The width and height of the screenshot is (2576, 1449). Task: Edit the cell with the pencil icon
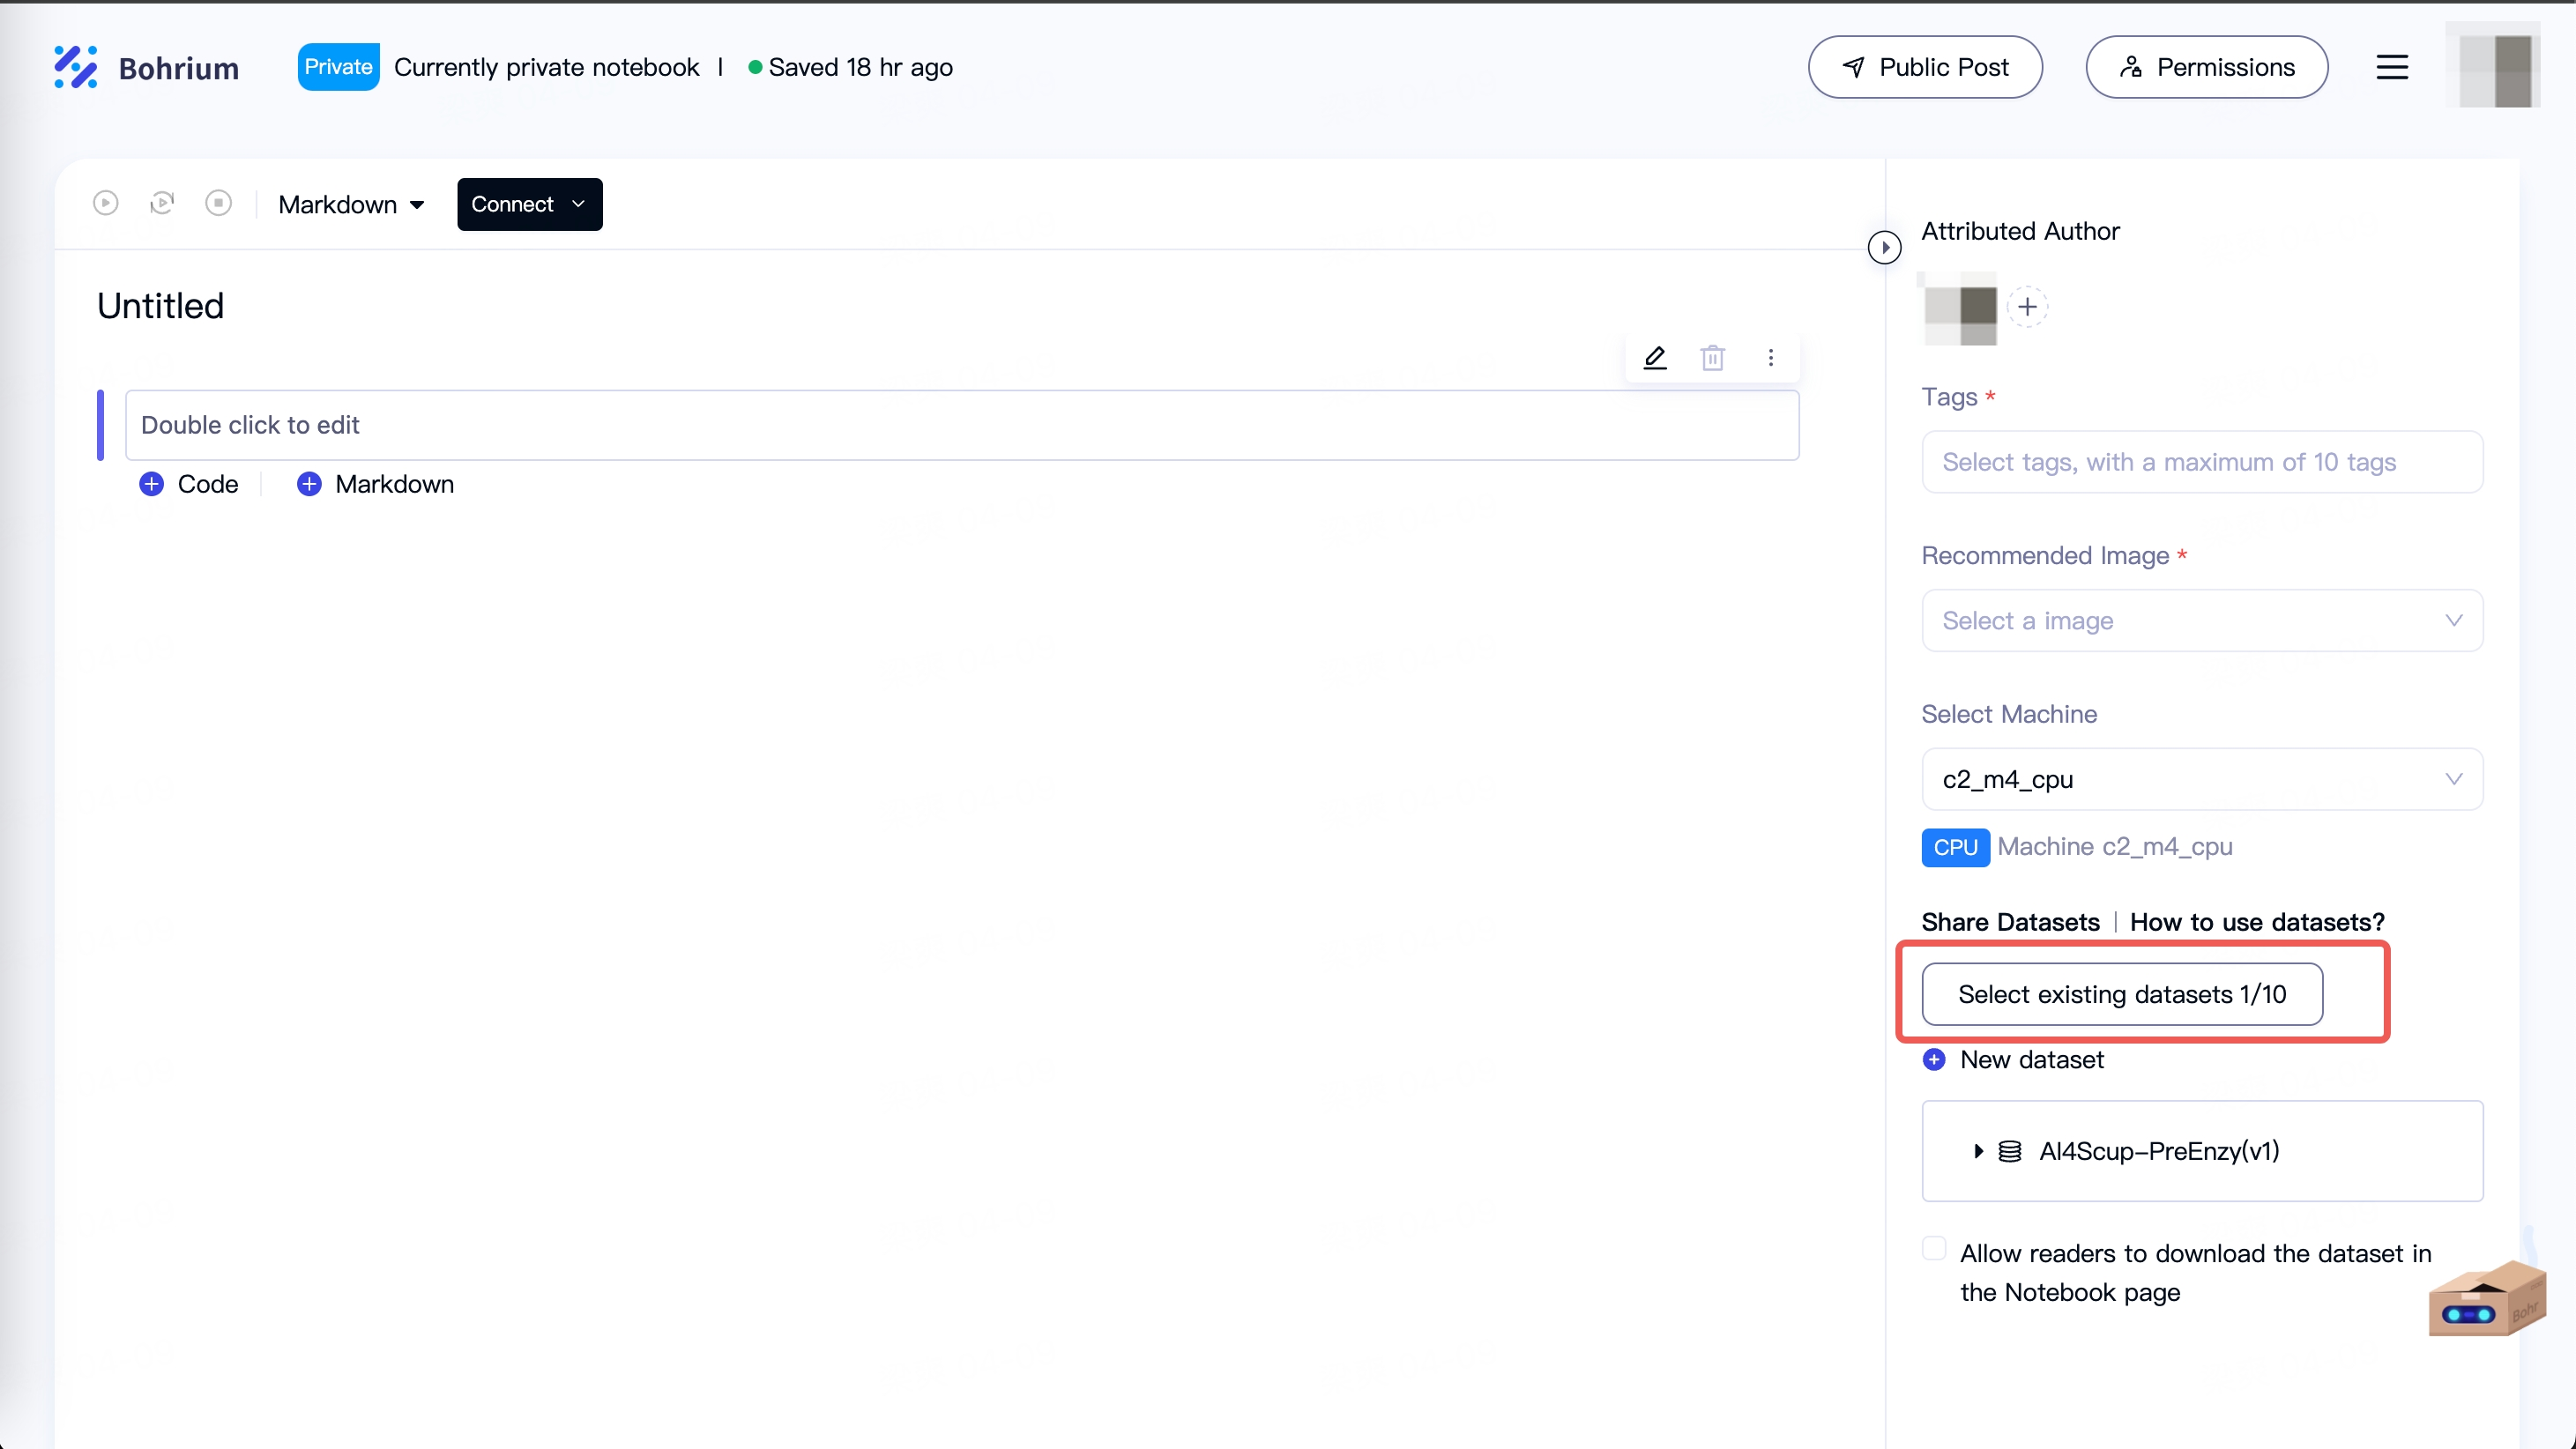(1655, 357)
